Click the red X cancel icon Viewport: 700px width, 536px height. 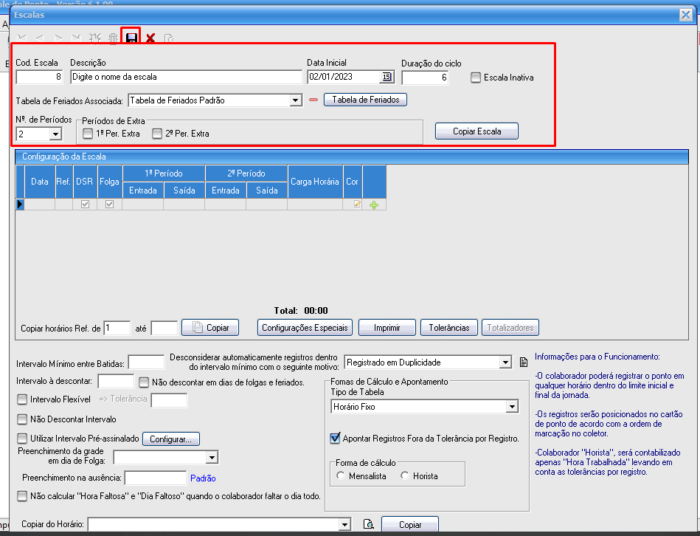(150, 38)
